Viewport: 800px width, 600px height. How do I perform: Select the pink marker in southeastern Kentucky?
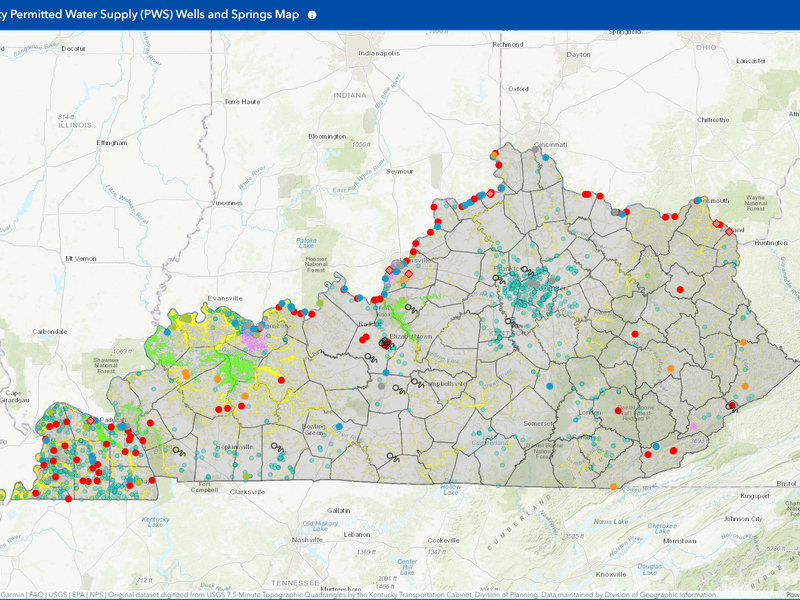[693, 426]
